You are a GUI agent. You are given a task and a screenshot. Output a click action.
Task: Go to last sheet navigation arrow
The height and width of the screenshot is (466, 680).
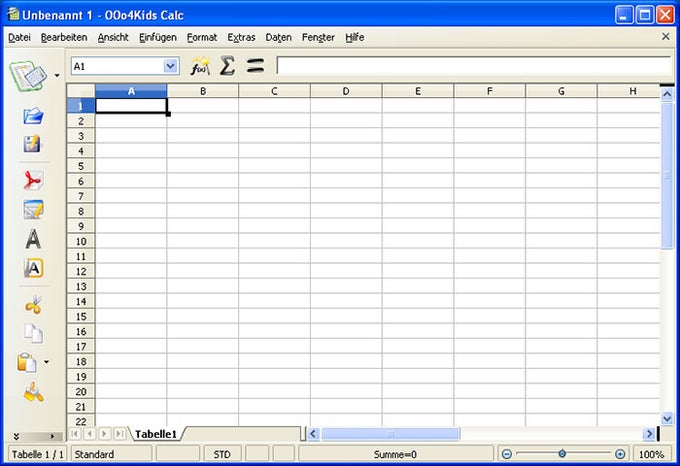[120, 433]
